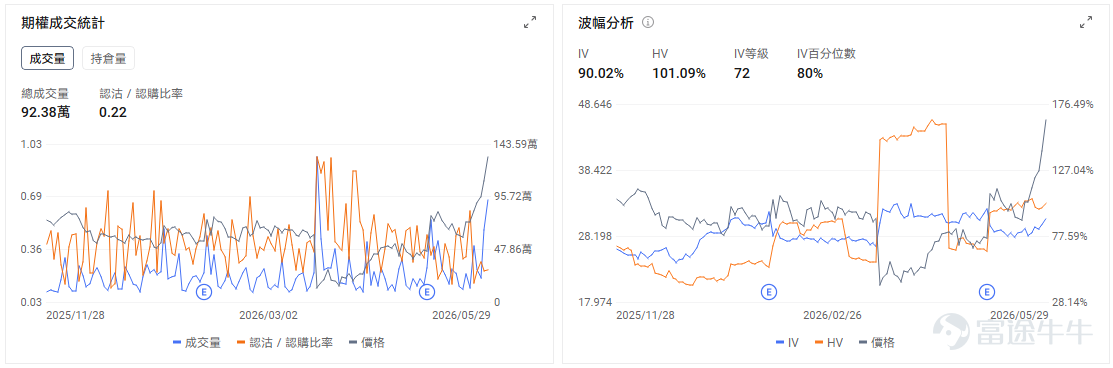Click the IV等級 value 72

tap(742, 73)
